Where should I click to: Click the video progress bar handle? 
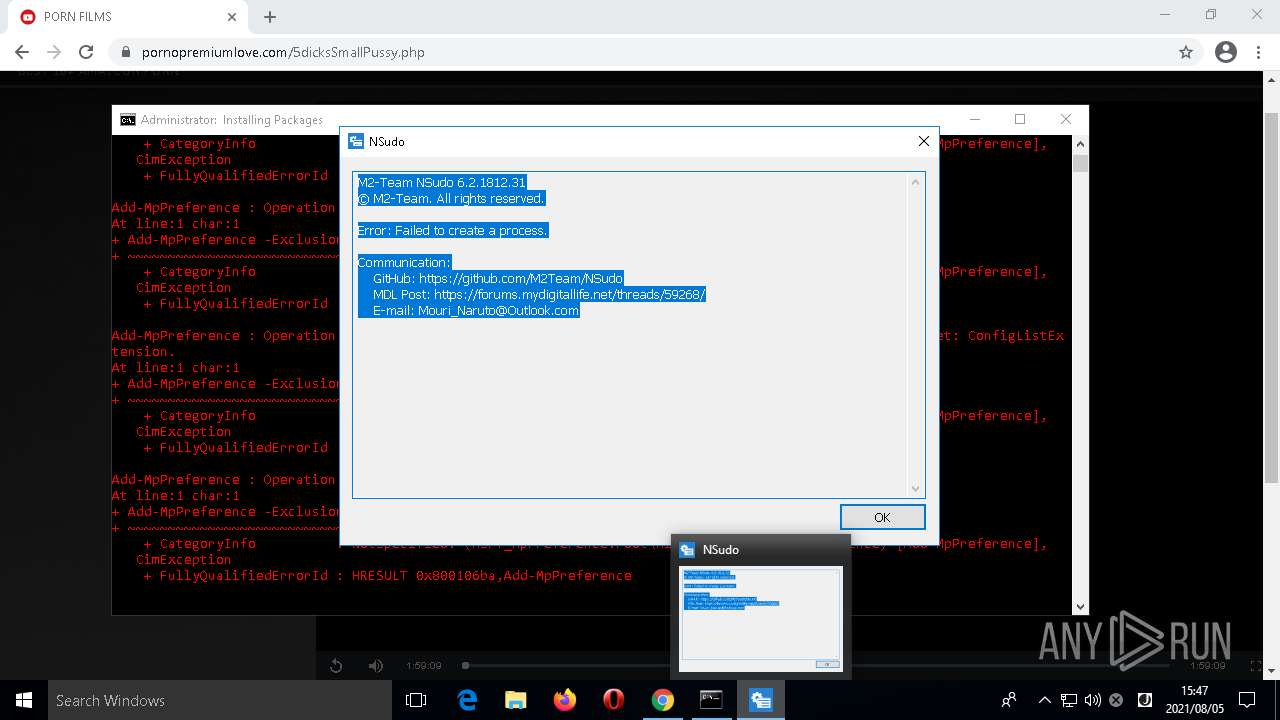pos(465,665)
